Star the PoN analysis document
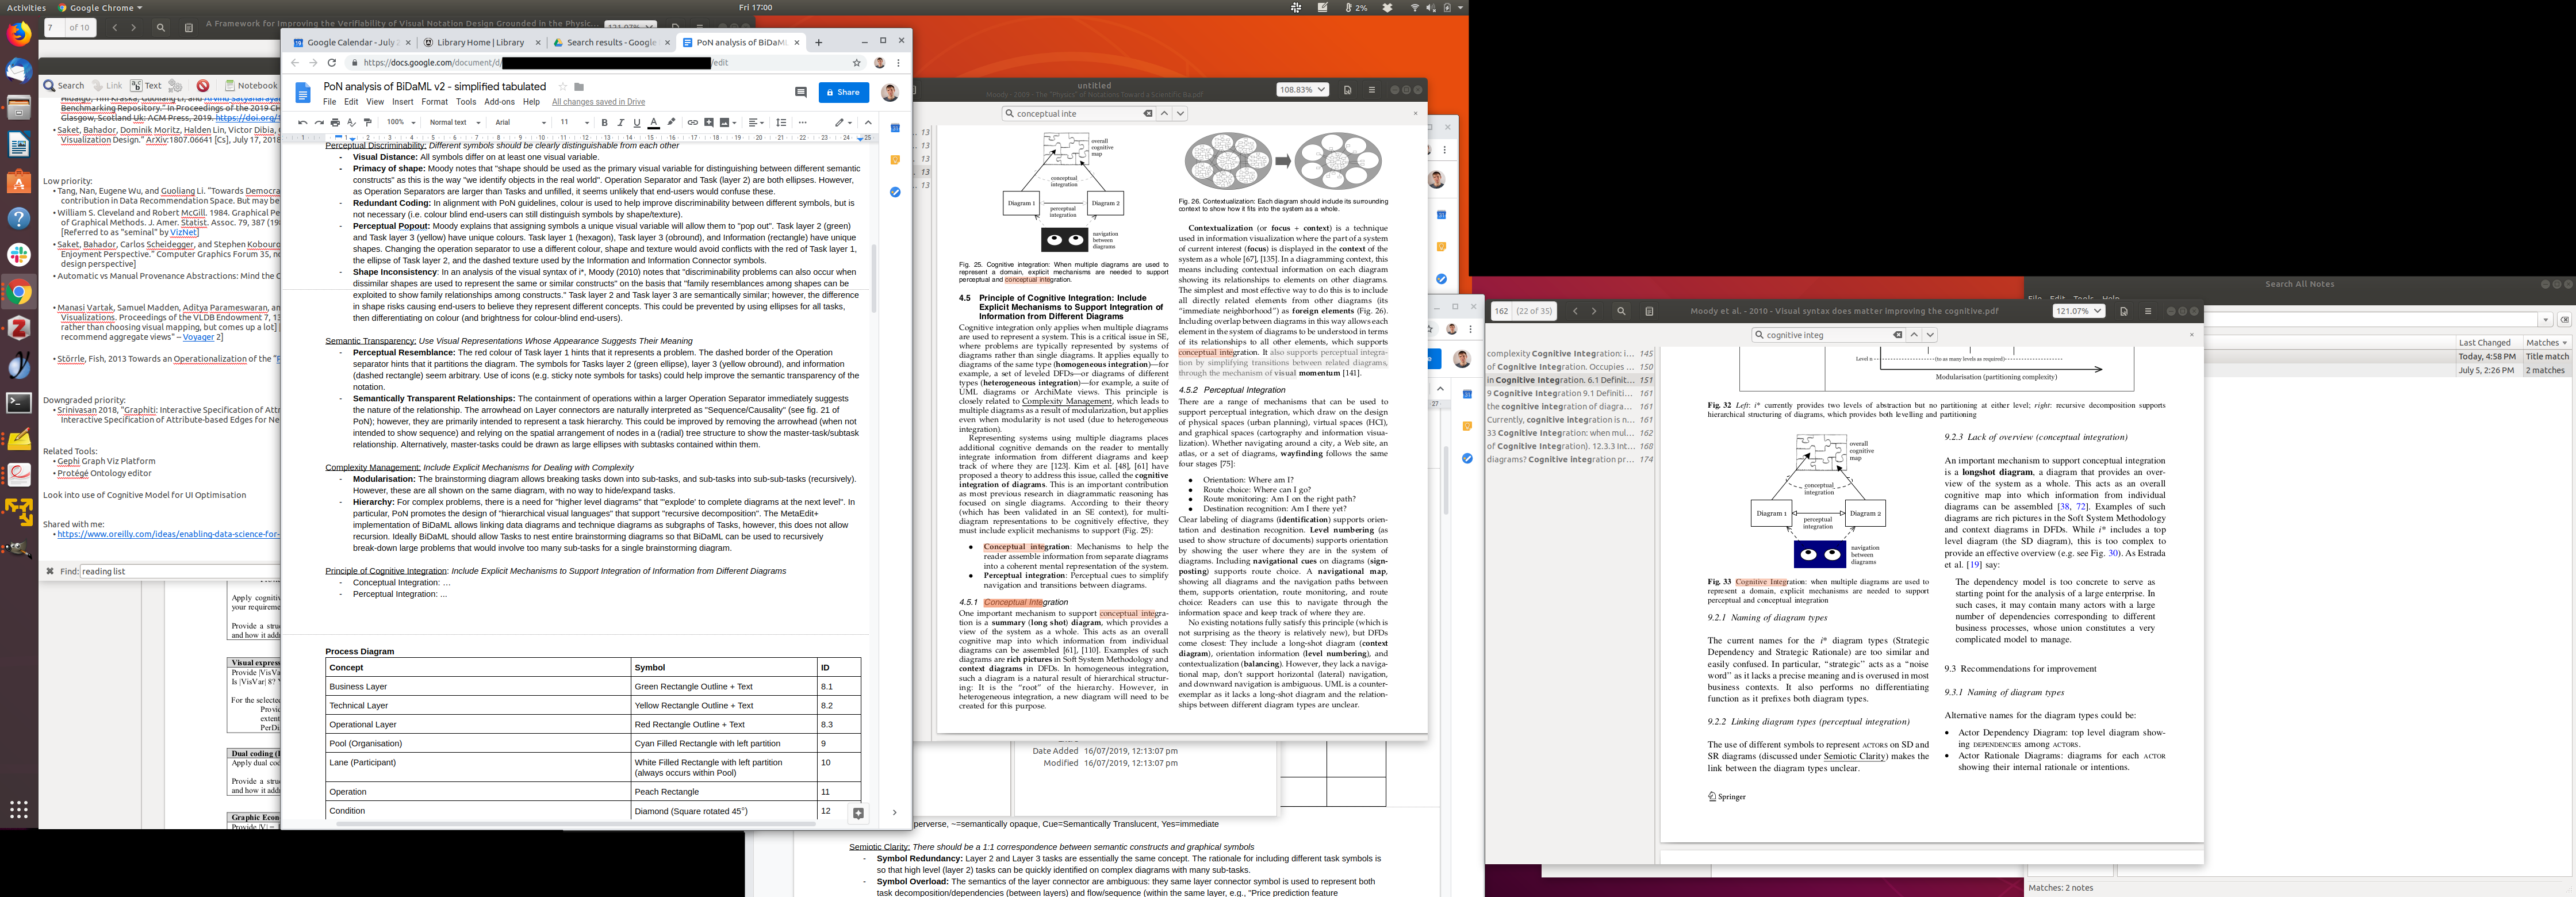2576x897 pixels. [x=562, y=87]
